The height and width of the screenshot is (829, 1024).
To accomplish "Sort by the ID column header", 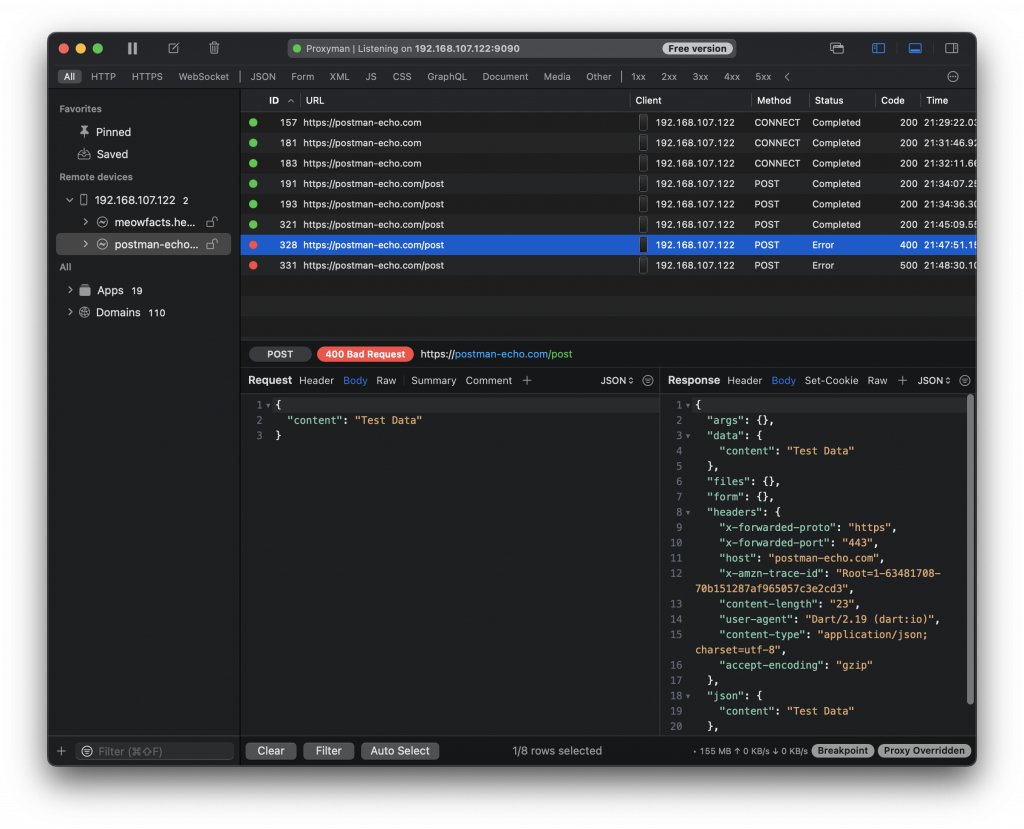I will point(274,101).
